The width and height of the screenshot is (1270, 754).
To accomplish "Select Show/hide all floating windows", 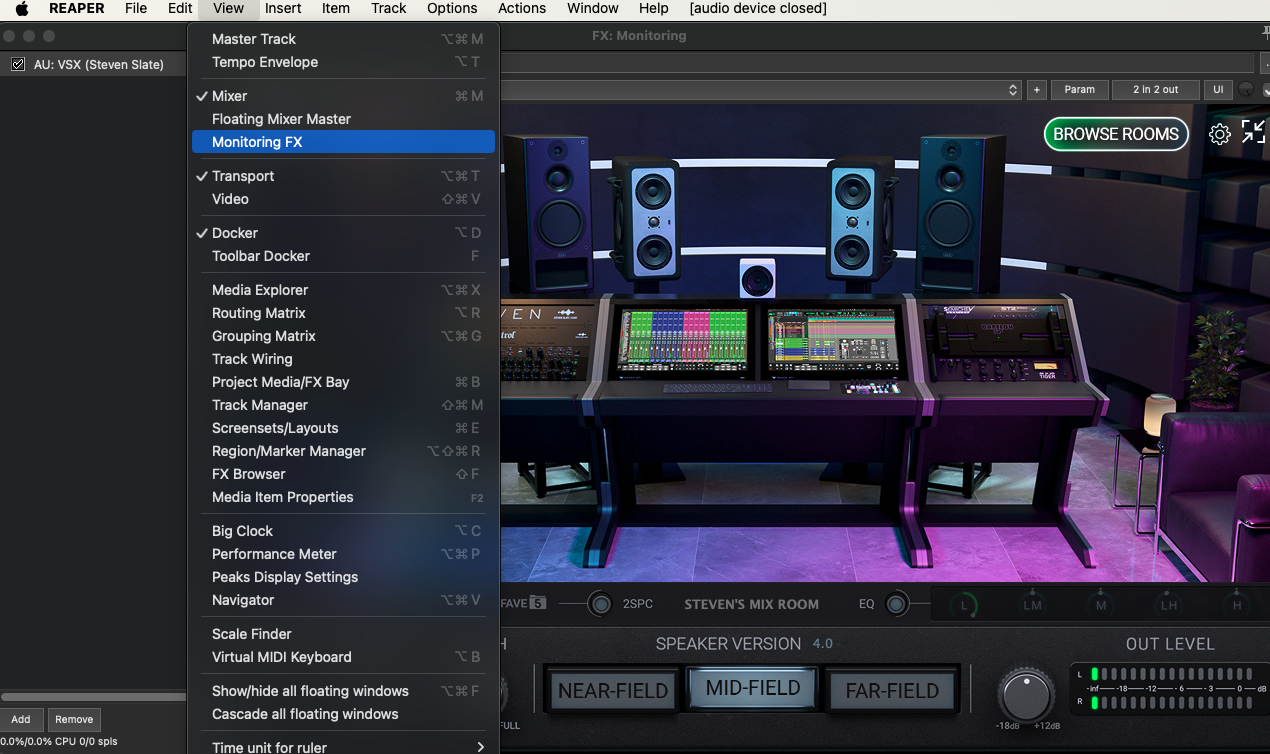I will (x=343, y=691).
